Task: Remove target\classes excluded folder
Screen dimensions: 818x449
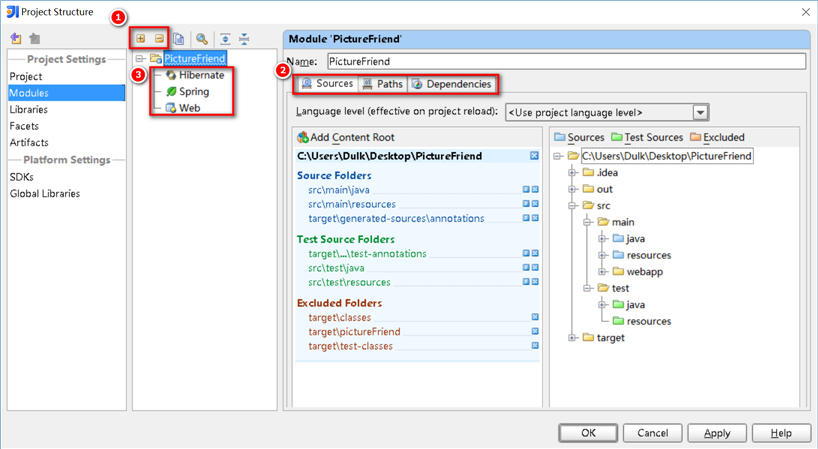Action: pos(535,317)
